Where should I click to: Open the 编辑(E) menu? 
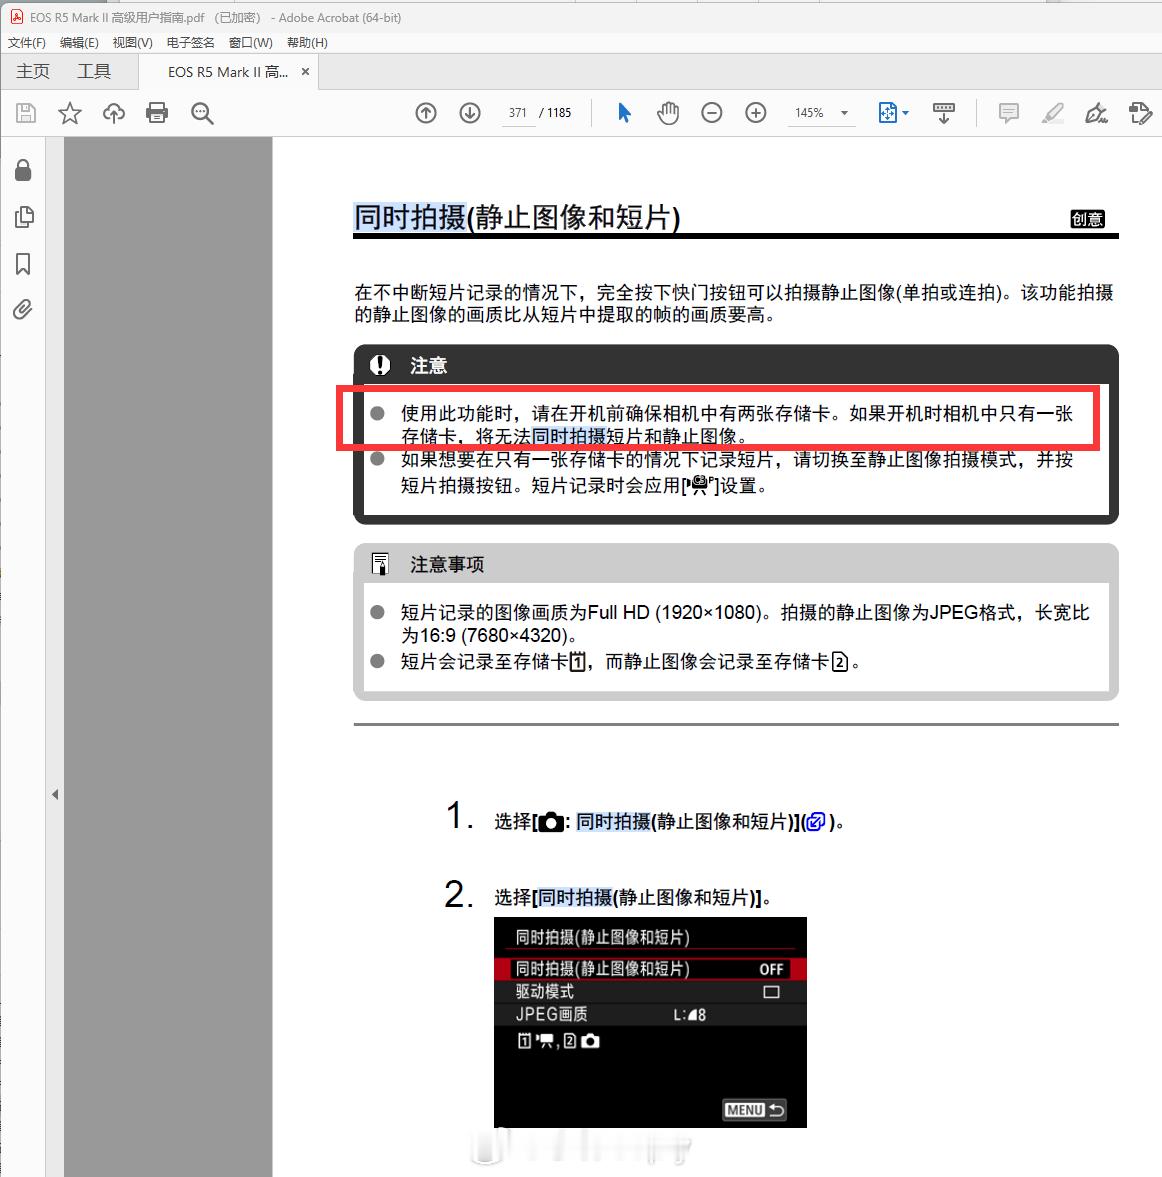[79, 43]
